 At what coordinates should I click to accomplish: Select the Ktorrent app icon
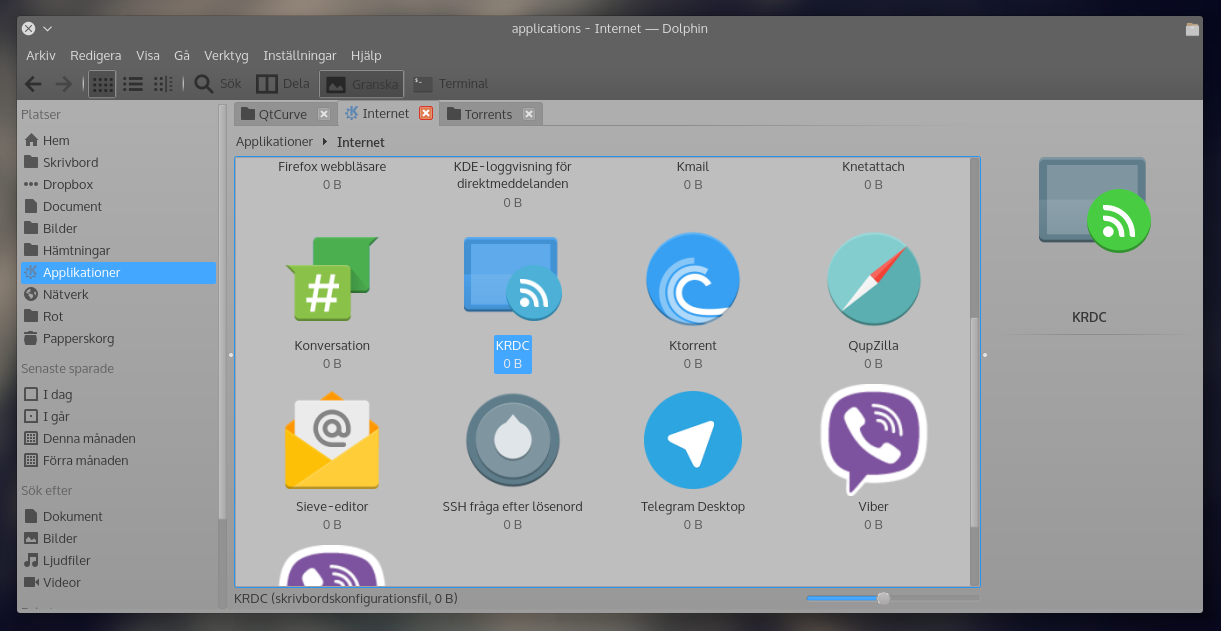coord(693,279)
